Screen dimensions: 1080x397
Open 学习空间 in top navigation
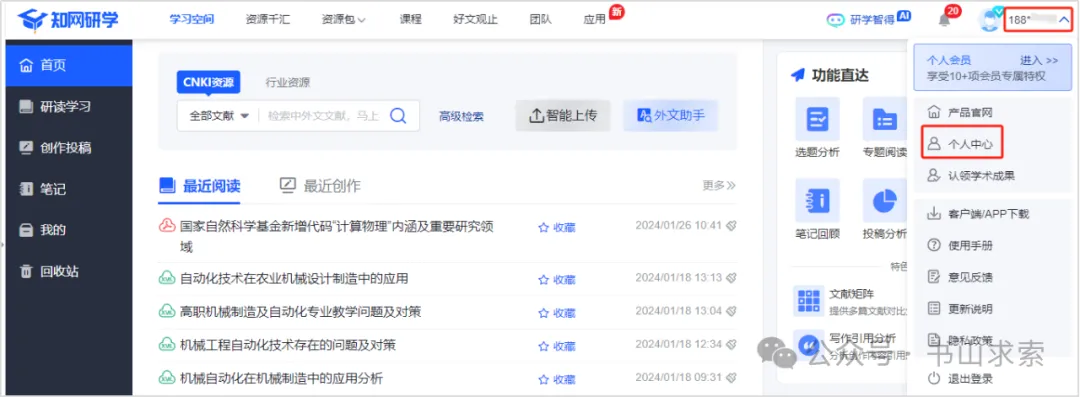(x=191, y=19)
